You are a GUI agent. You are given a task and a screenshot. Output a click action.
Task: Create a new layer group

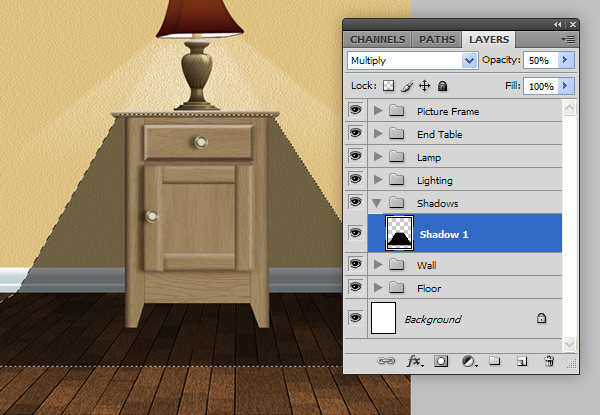point(495,362)
